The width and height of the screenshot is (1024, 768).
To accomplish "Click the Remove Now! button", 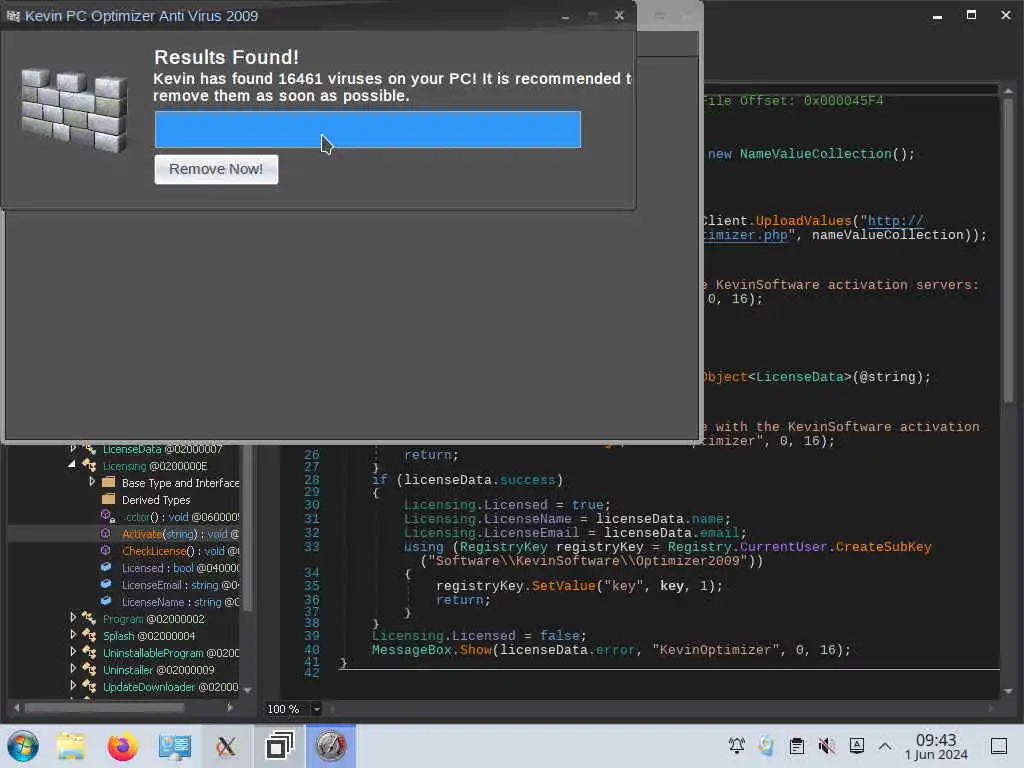I will tap(216, 169).
